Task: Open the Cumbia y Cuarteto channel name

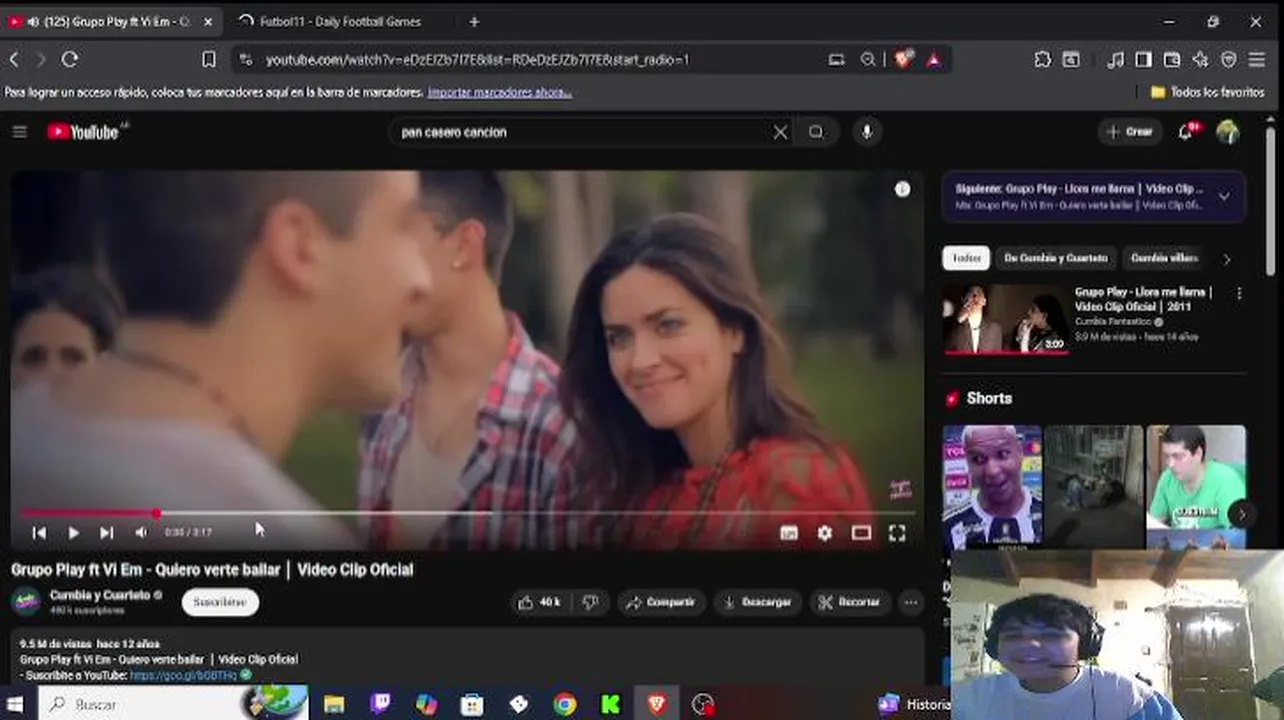Action: [x=100, y=595]
